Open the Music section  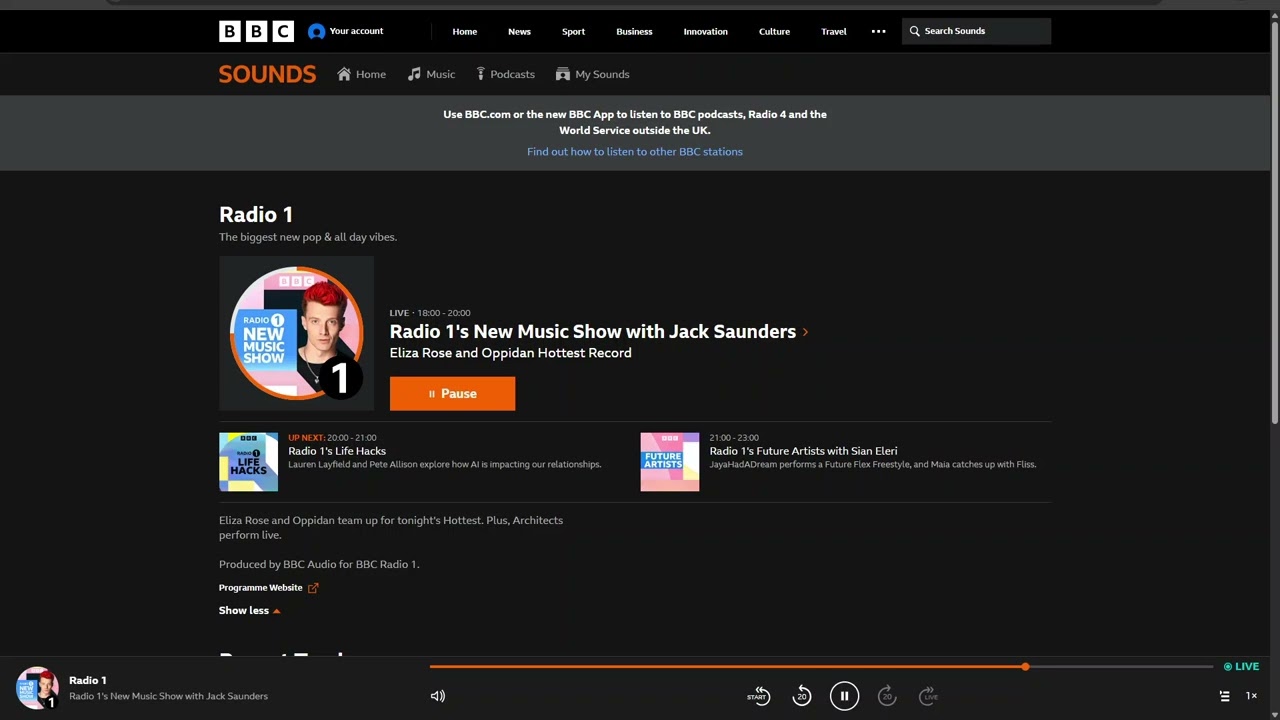[431, 74]
